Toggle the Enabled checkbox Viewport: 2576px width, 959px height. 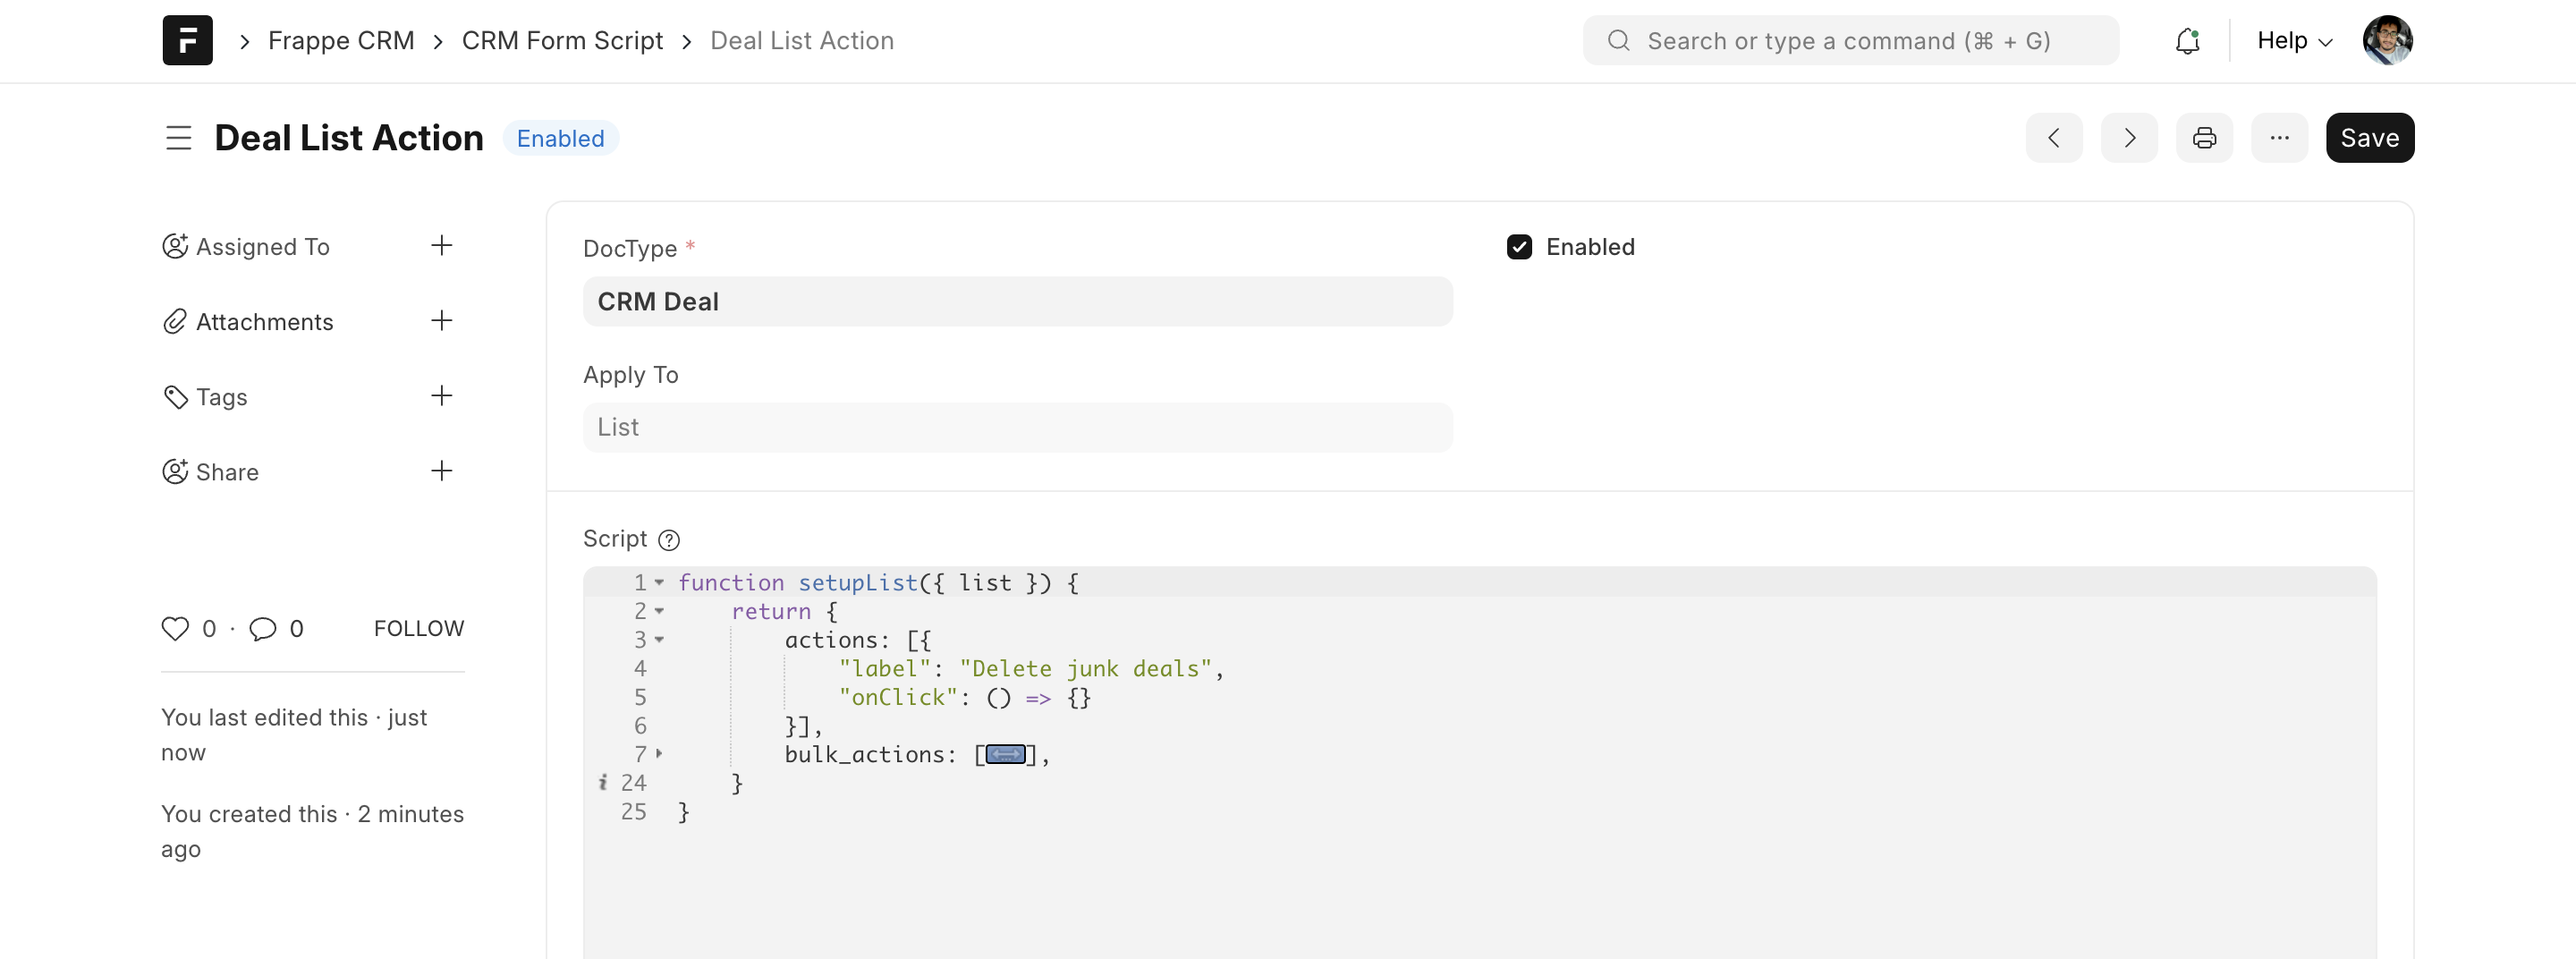pos(1519,247)
